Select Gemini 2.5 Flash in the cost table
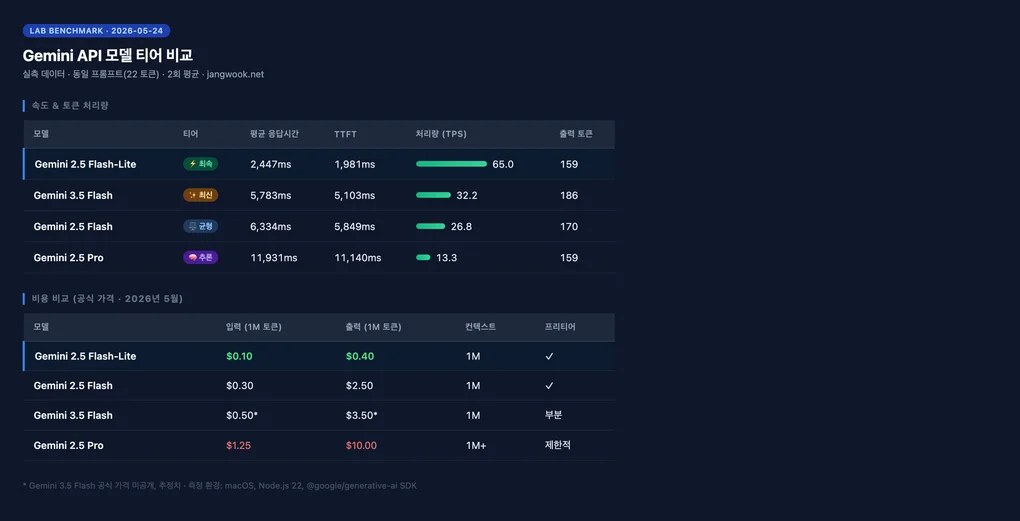Viewport: 1020px width, 521px height. (x=73, y=386)
